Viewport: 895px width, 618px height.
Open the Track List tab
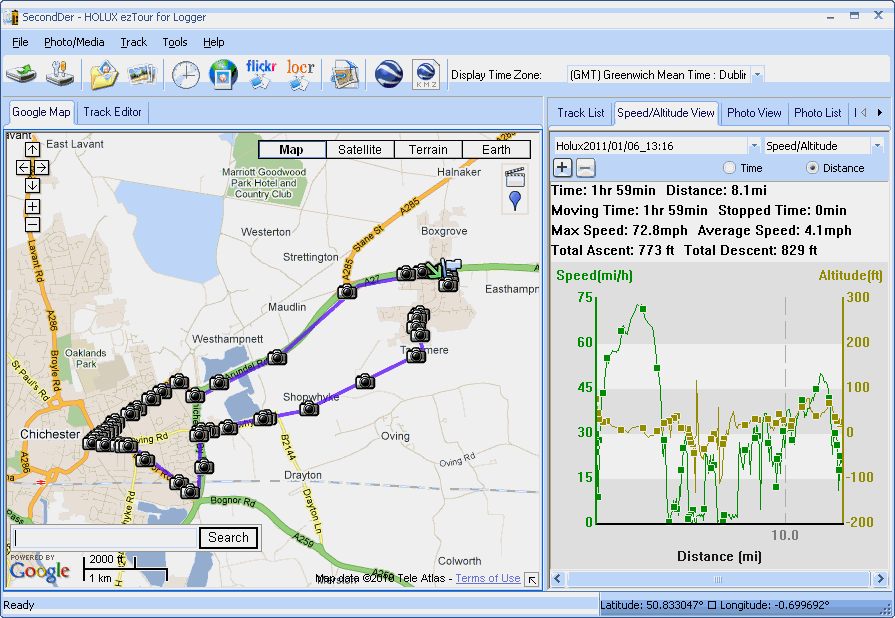pyautogui.click(x=580, y=113)
